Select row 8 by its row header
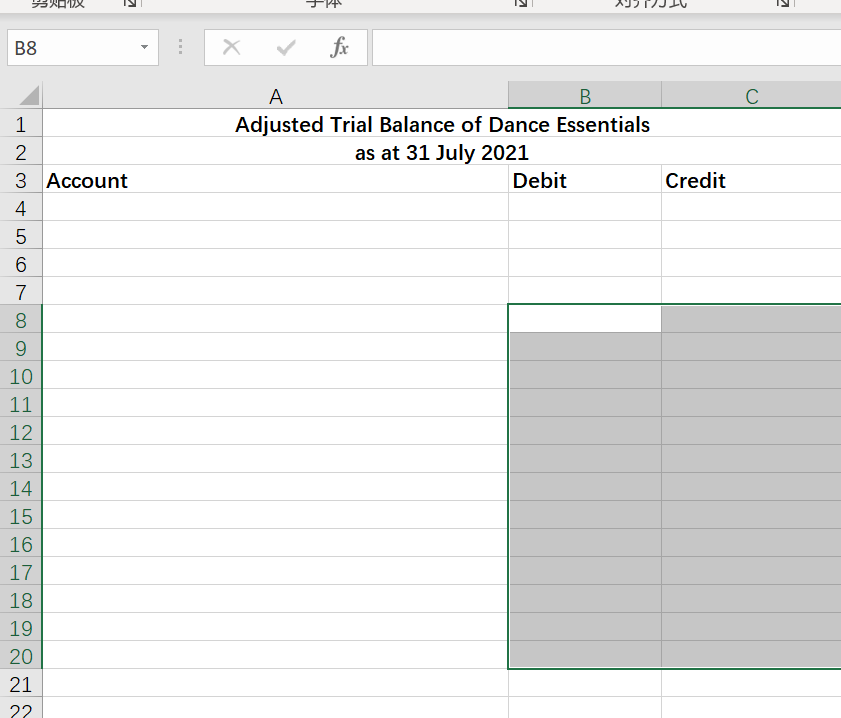Image resolution: width=841 pixels, height=718 pixels. pos(22,319)
